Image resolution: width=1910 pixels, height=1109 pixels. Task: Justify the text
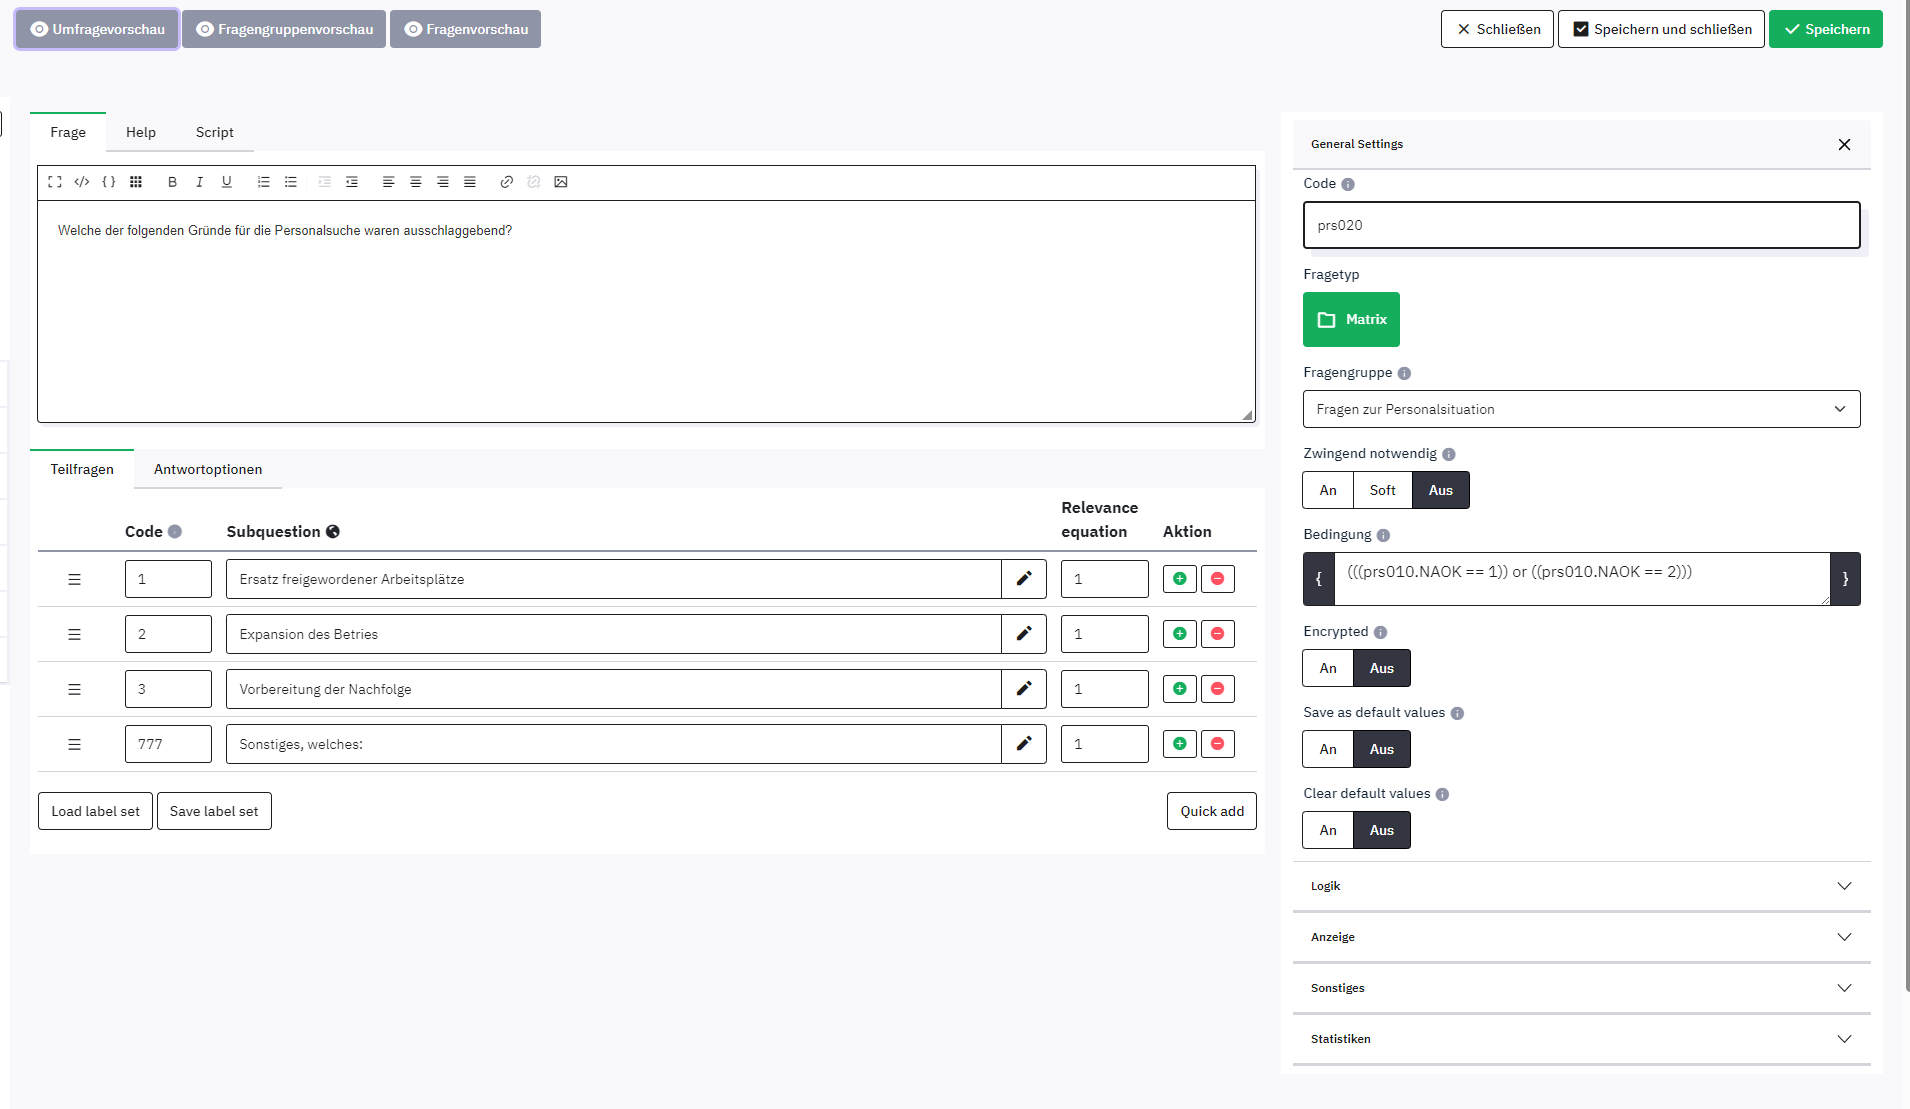pos(469,182)
